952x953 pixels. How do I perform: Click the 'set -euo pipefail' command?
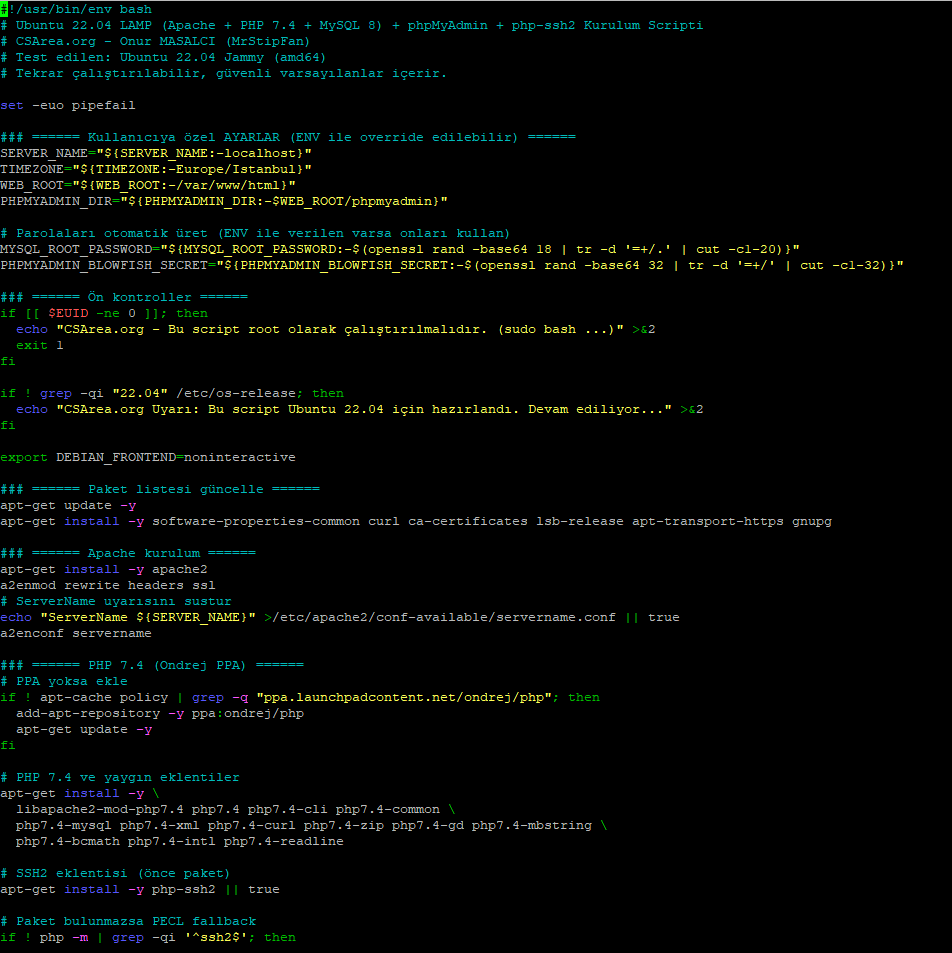67,105
